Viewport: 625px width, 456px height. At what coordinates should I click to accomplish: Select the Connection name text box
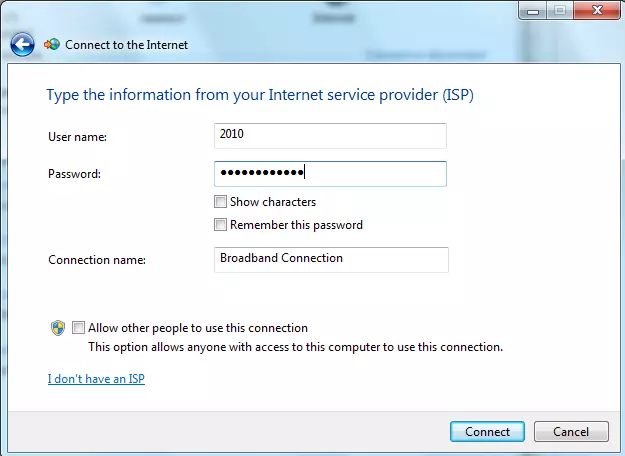click(332, 259)
